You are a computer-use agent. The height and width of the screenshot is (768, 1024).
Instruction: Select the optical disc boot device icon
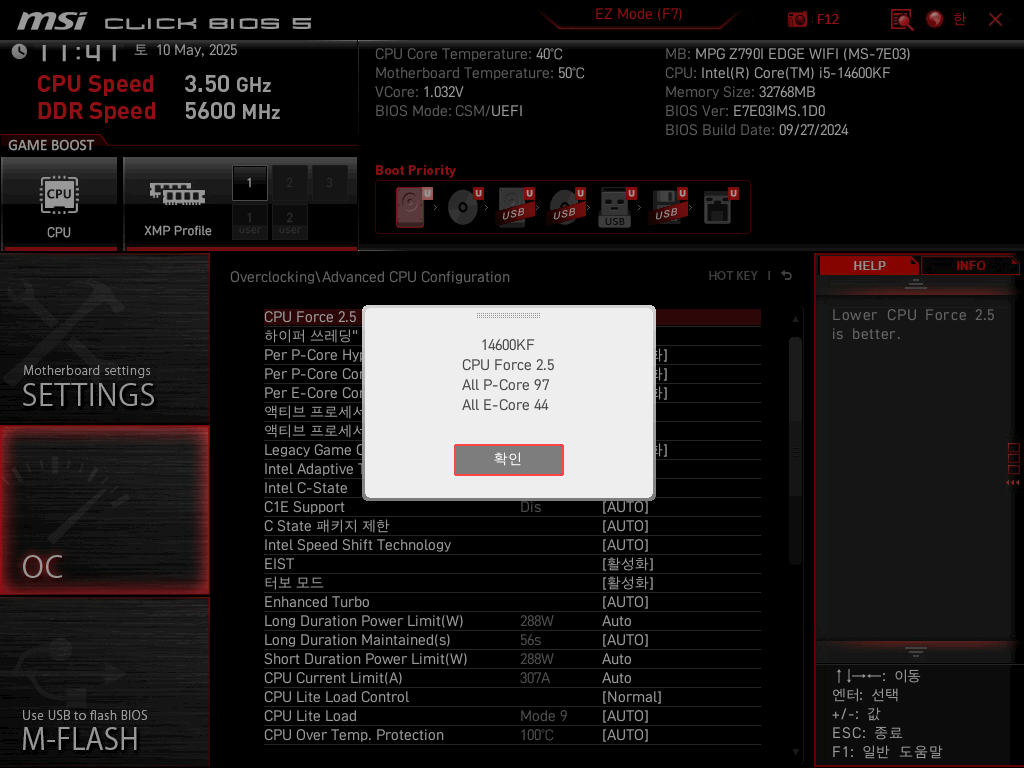pos(464,206)
